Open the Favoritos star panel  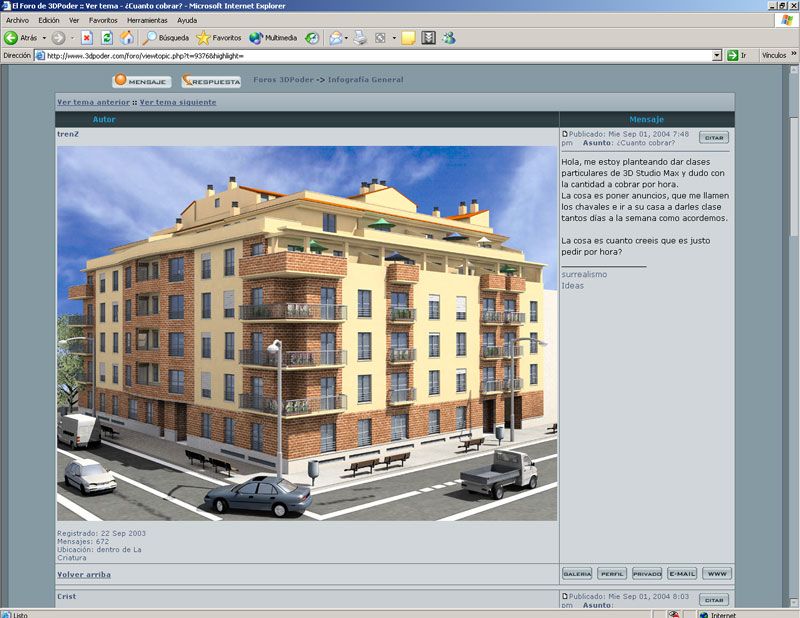219,38
